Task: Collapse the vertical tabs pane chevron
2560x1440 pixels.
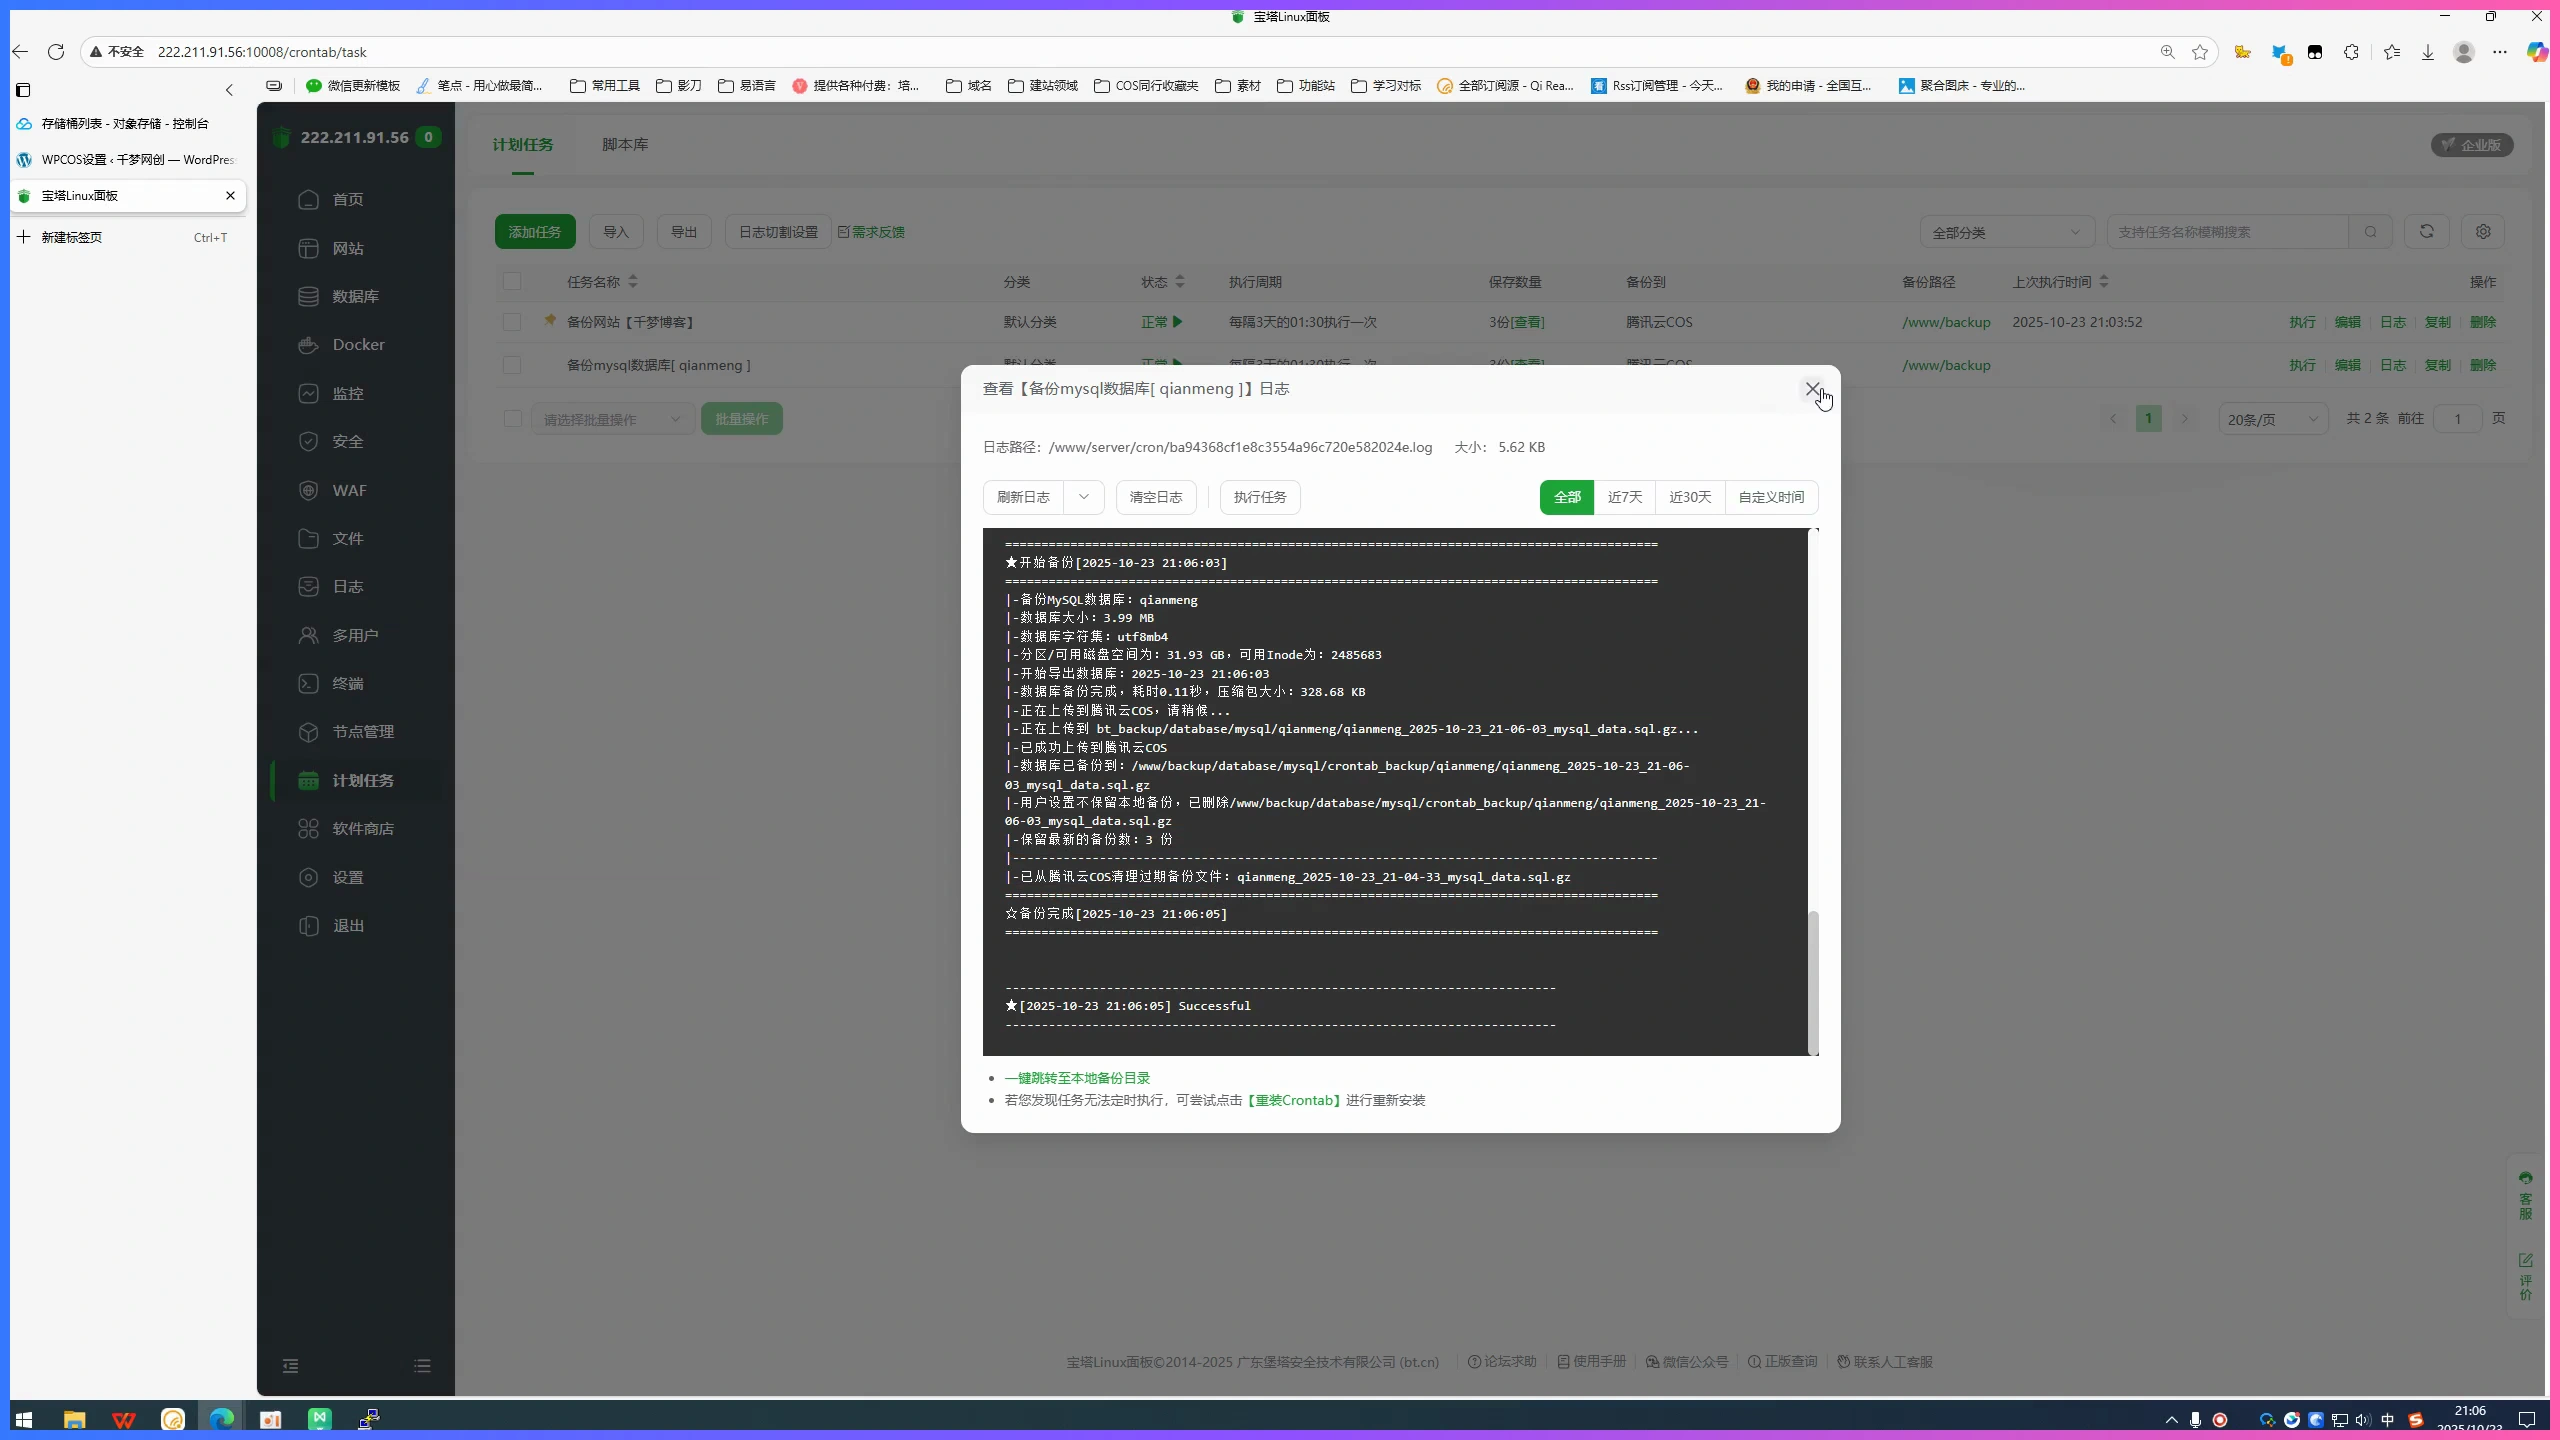Action: [x=229, y=90]
